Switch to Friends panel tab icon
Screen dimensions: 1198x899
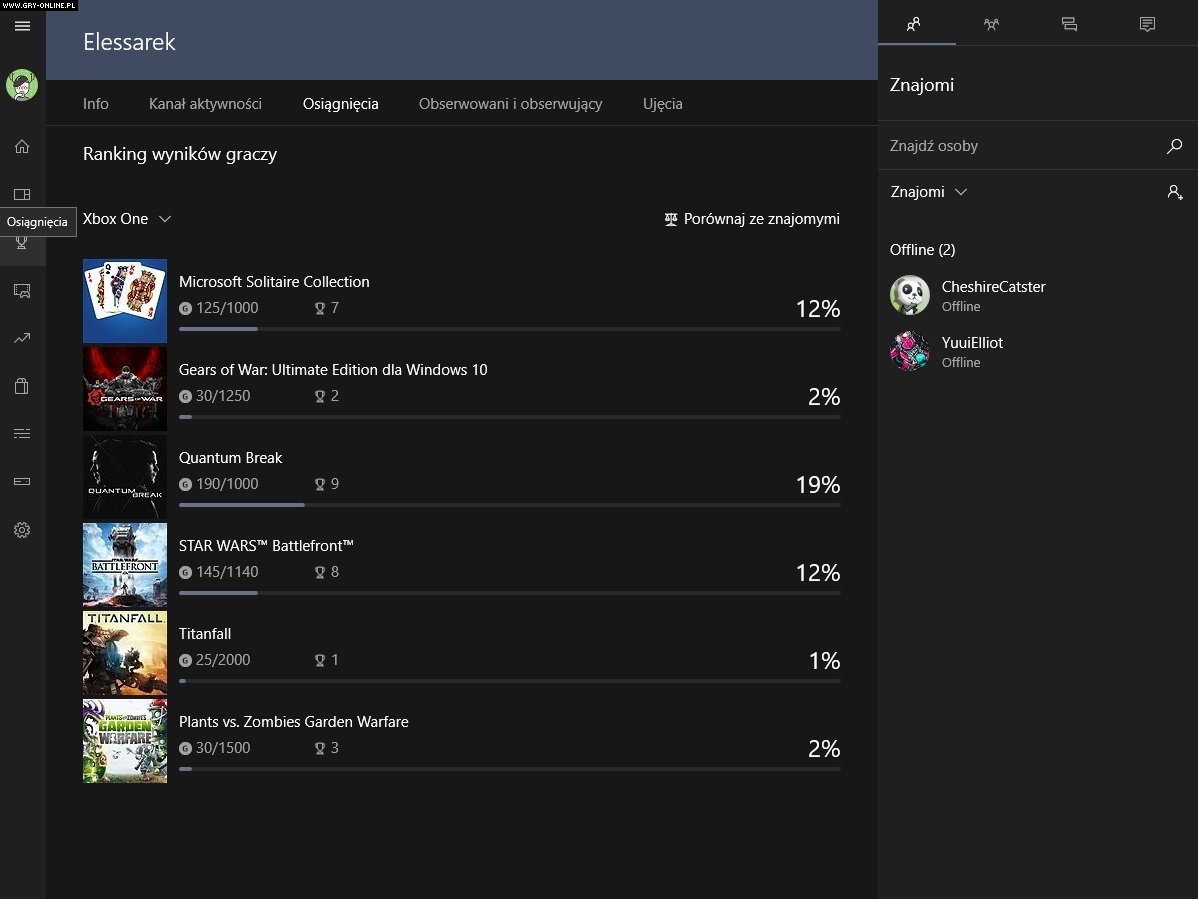pyautogui.click(x=914, y=24)
